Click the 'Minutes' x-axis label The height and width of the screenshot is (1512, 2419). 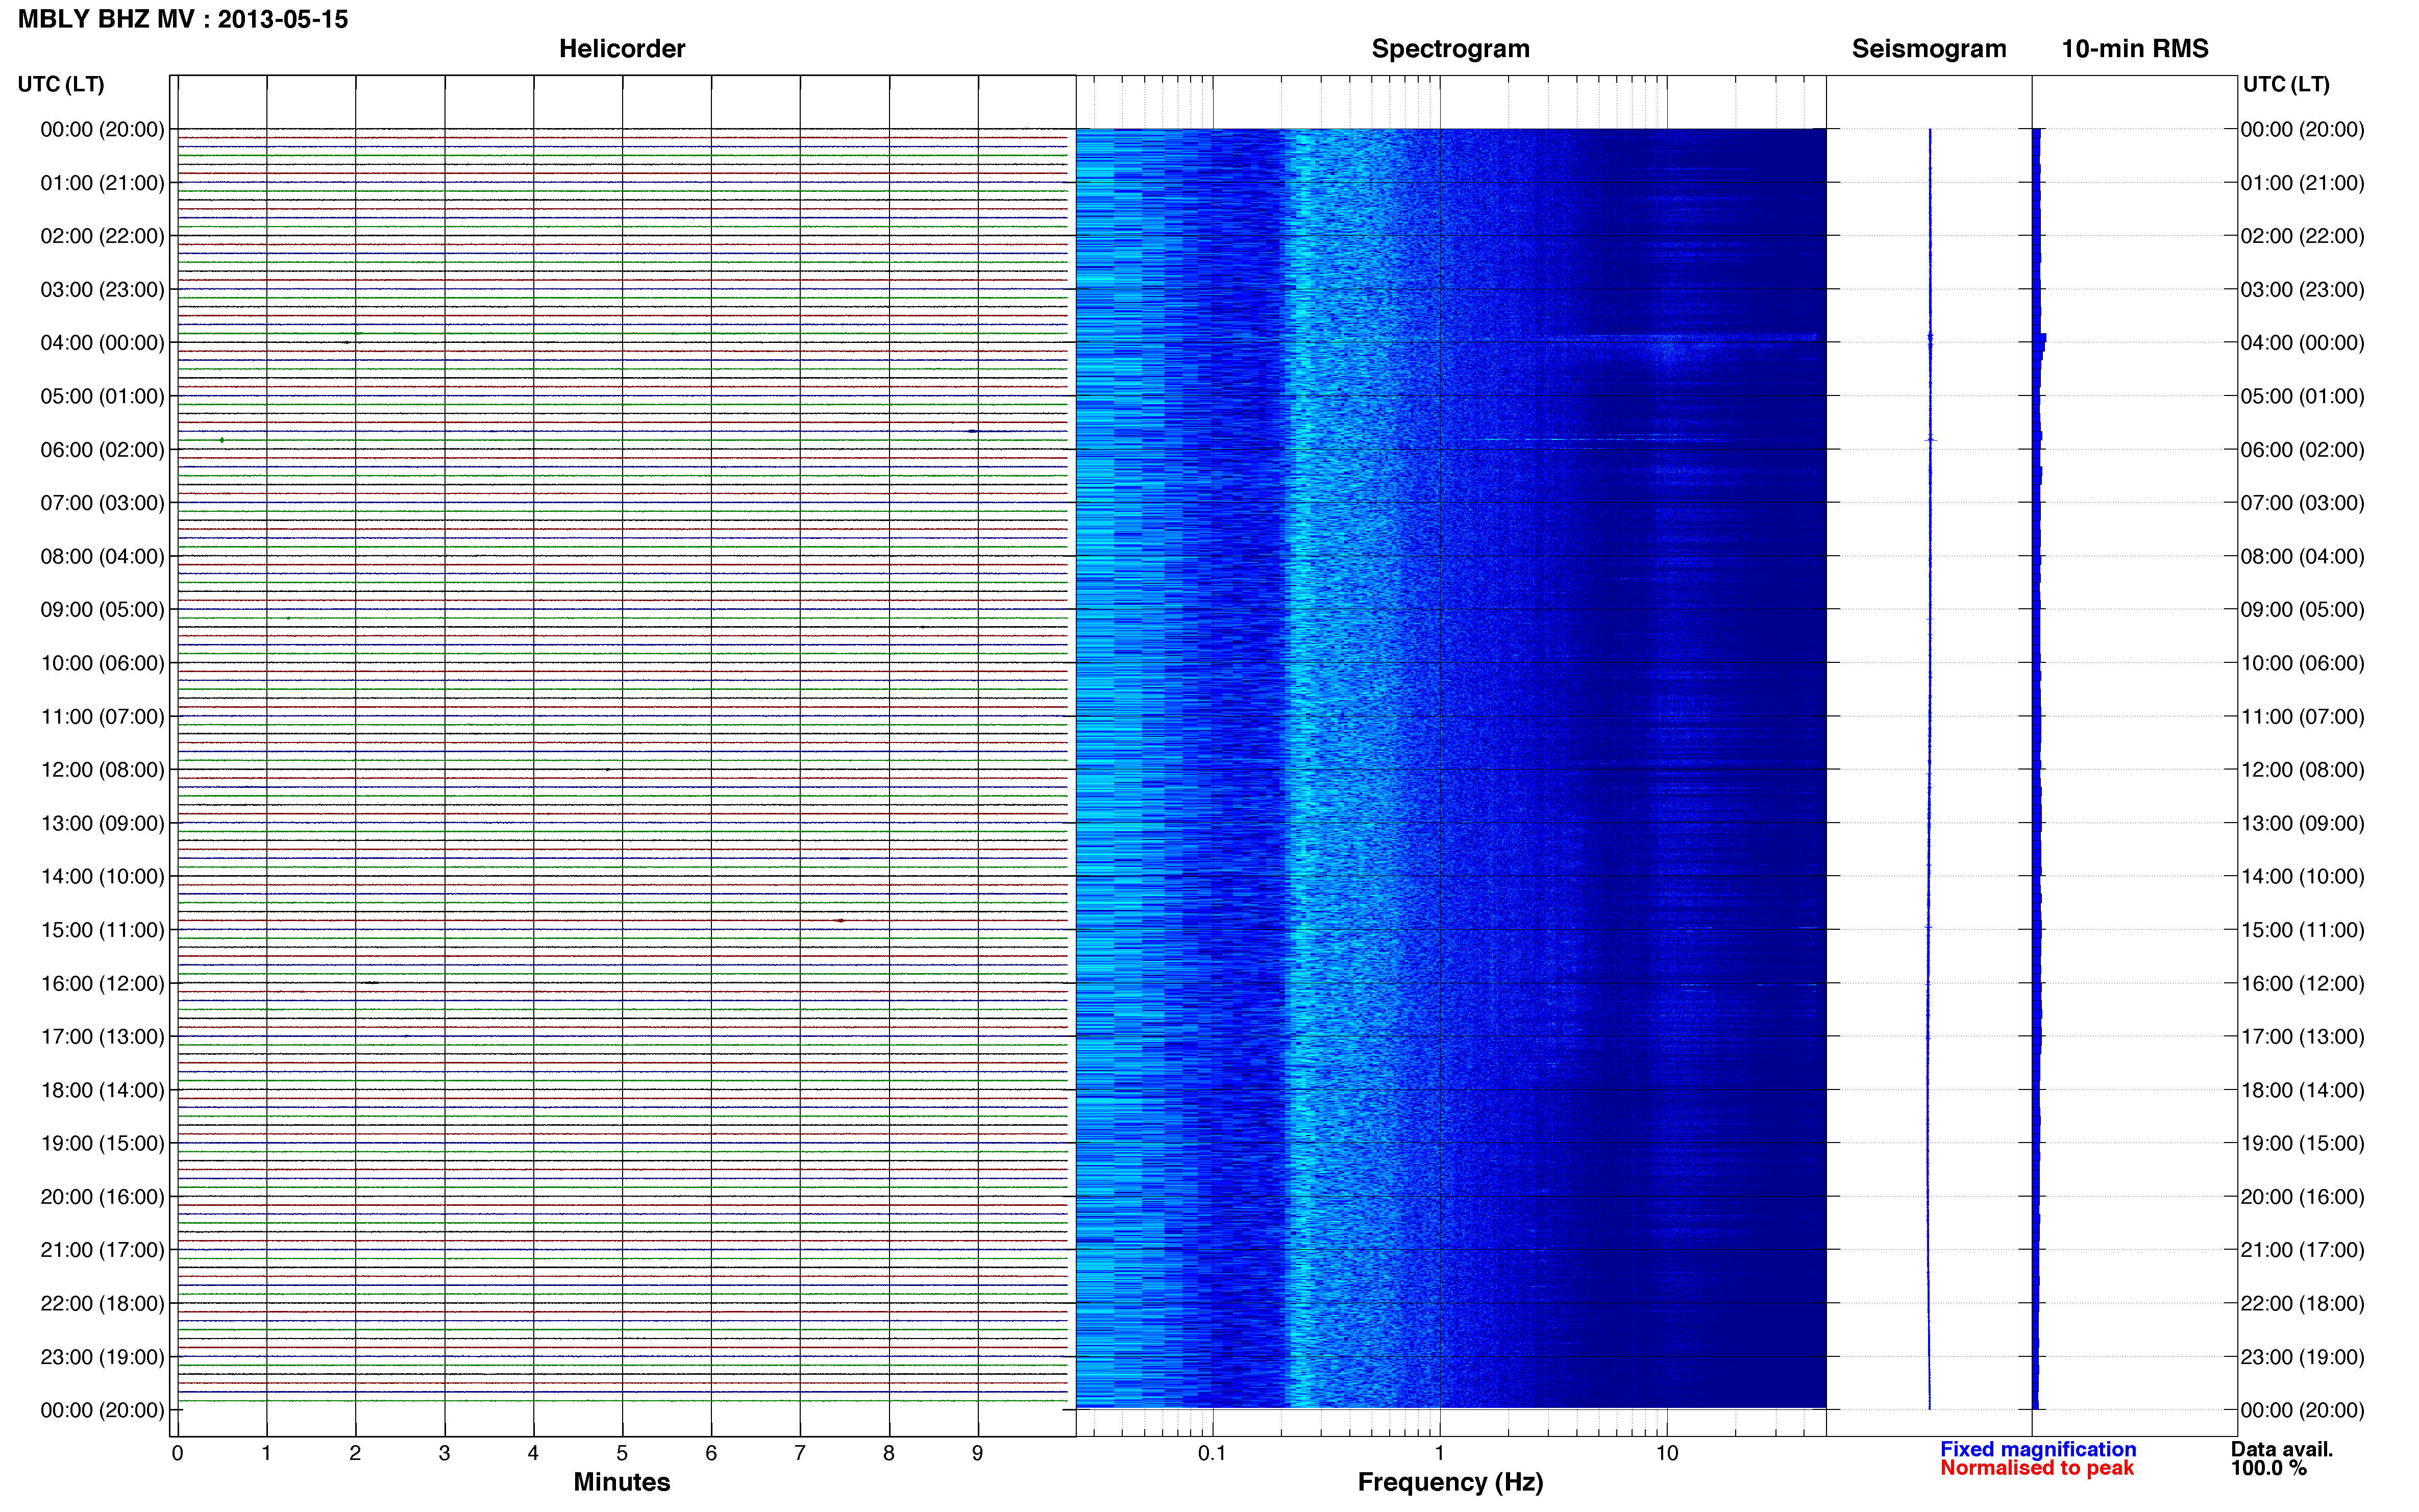pos(622,1482)
